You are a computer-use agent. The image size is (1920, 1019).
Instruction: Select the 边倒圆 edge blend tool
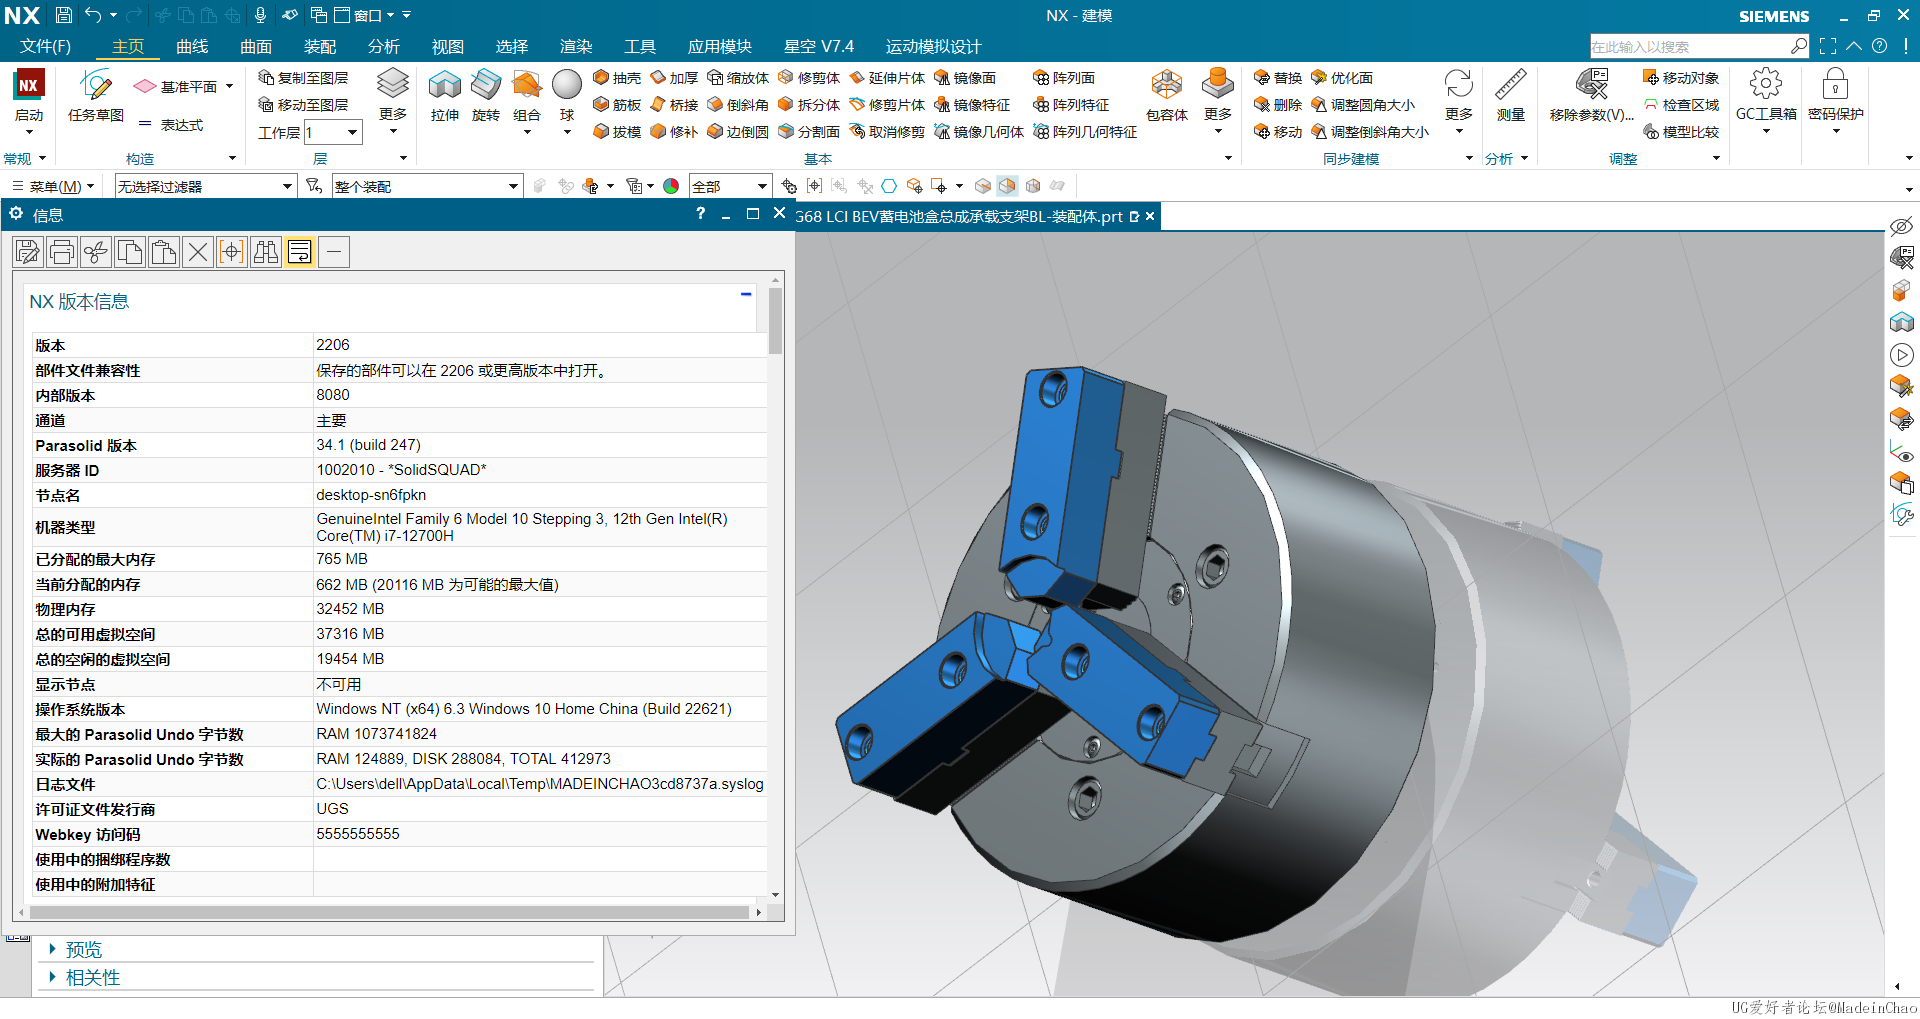tap(738, 131)
